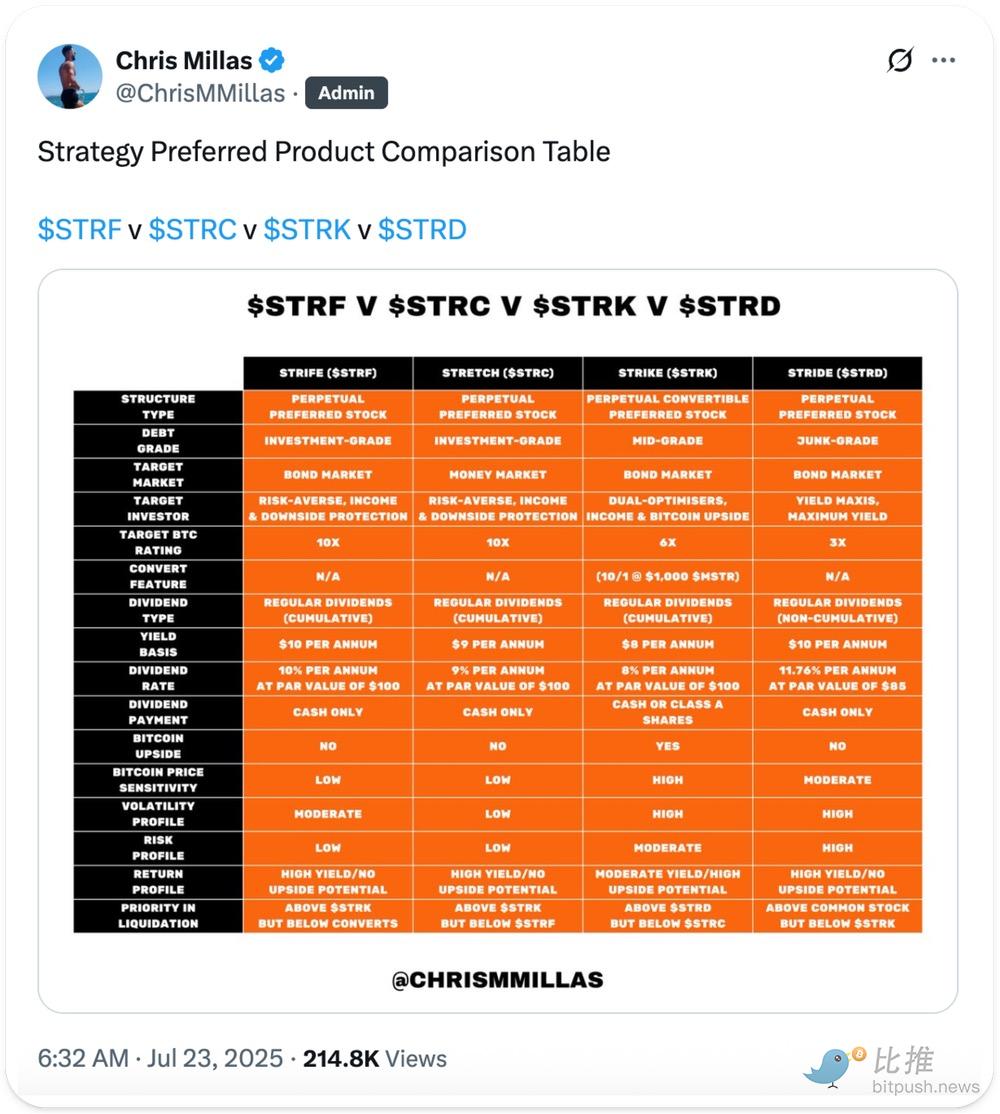Click the @CHRISMMILLAS credit below table
The height and width of the screenshot is (1114, 1000).
point(497,979)
